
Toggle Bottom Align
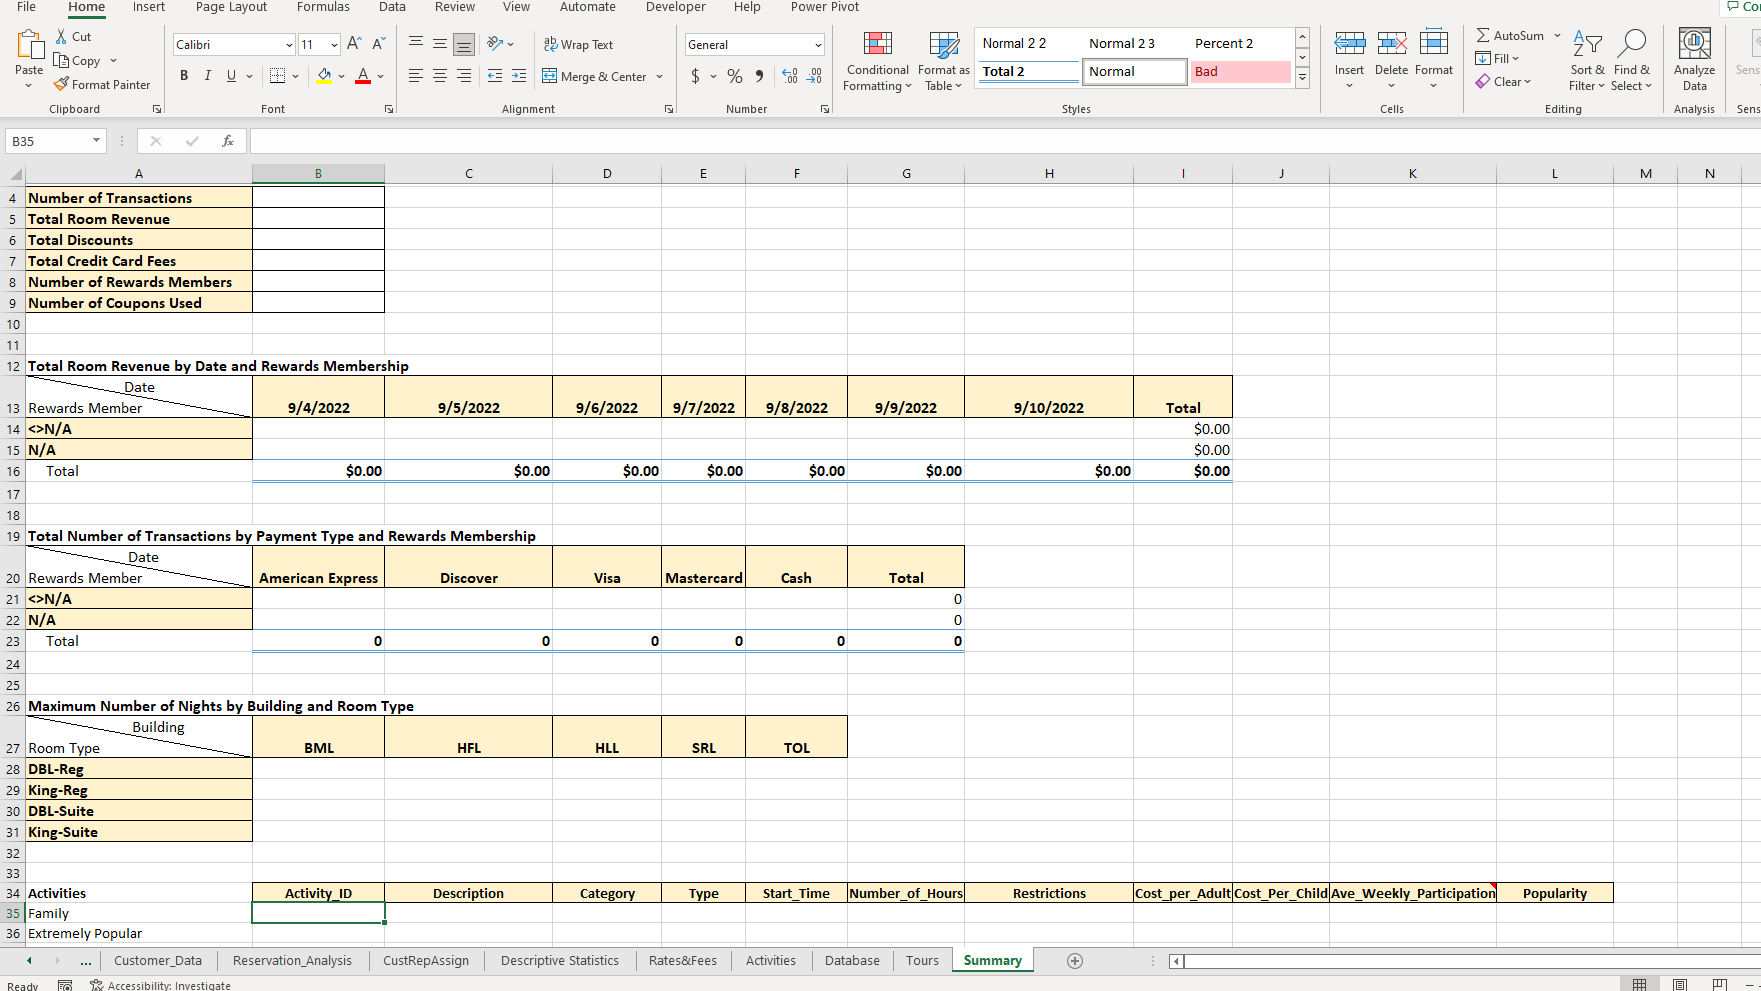tap(464, 44)
